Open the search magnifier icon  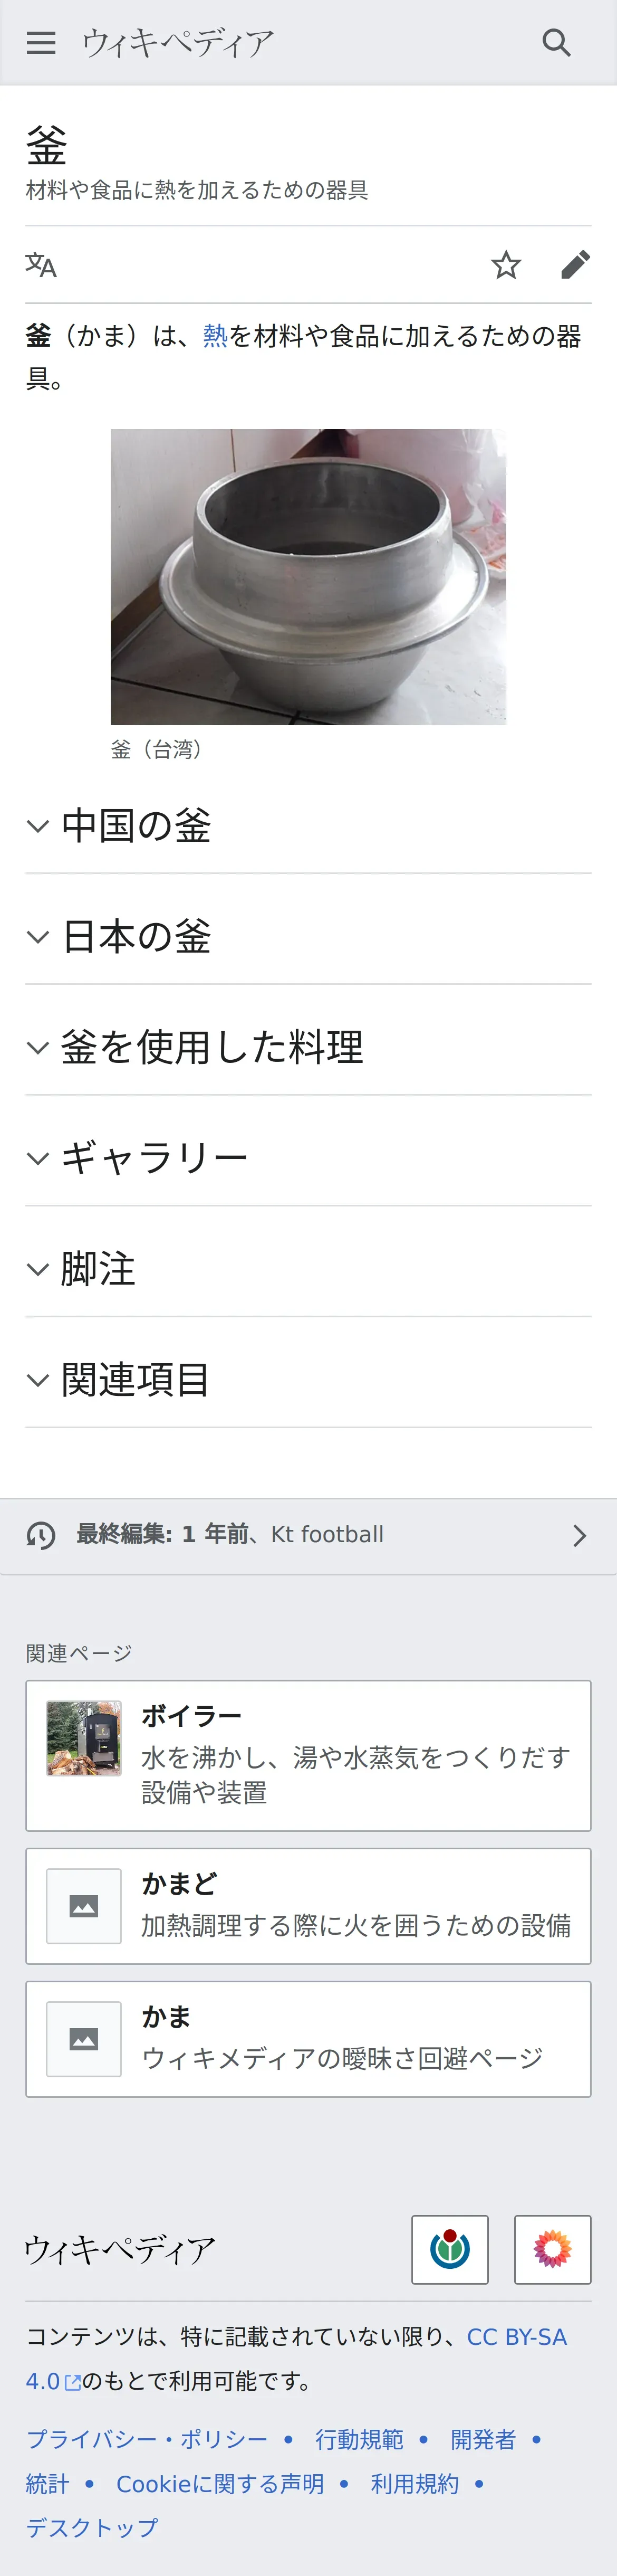[x=556, y=43]
